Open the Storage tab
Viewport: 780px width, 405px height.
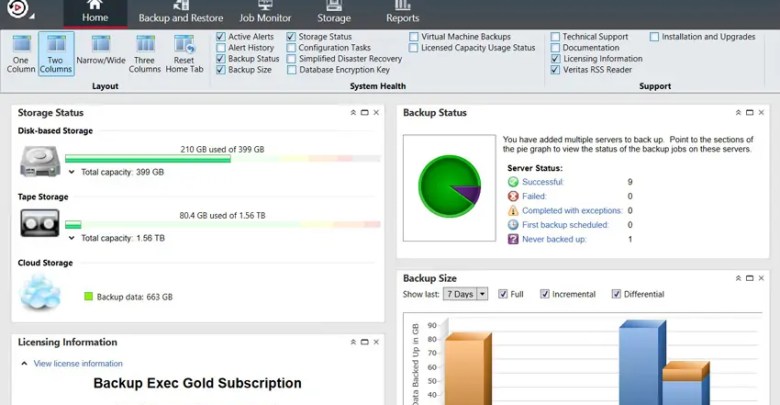coord(334,14)
